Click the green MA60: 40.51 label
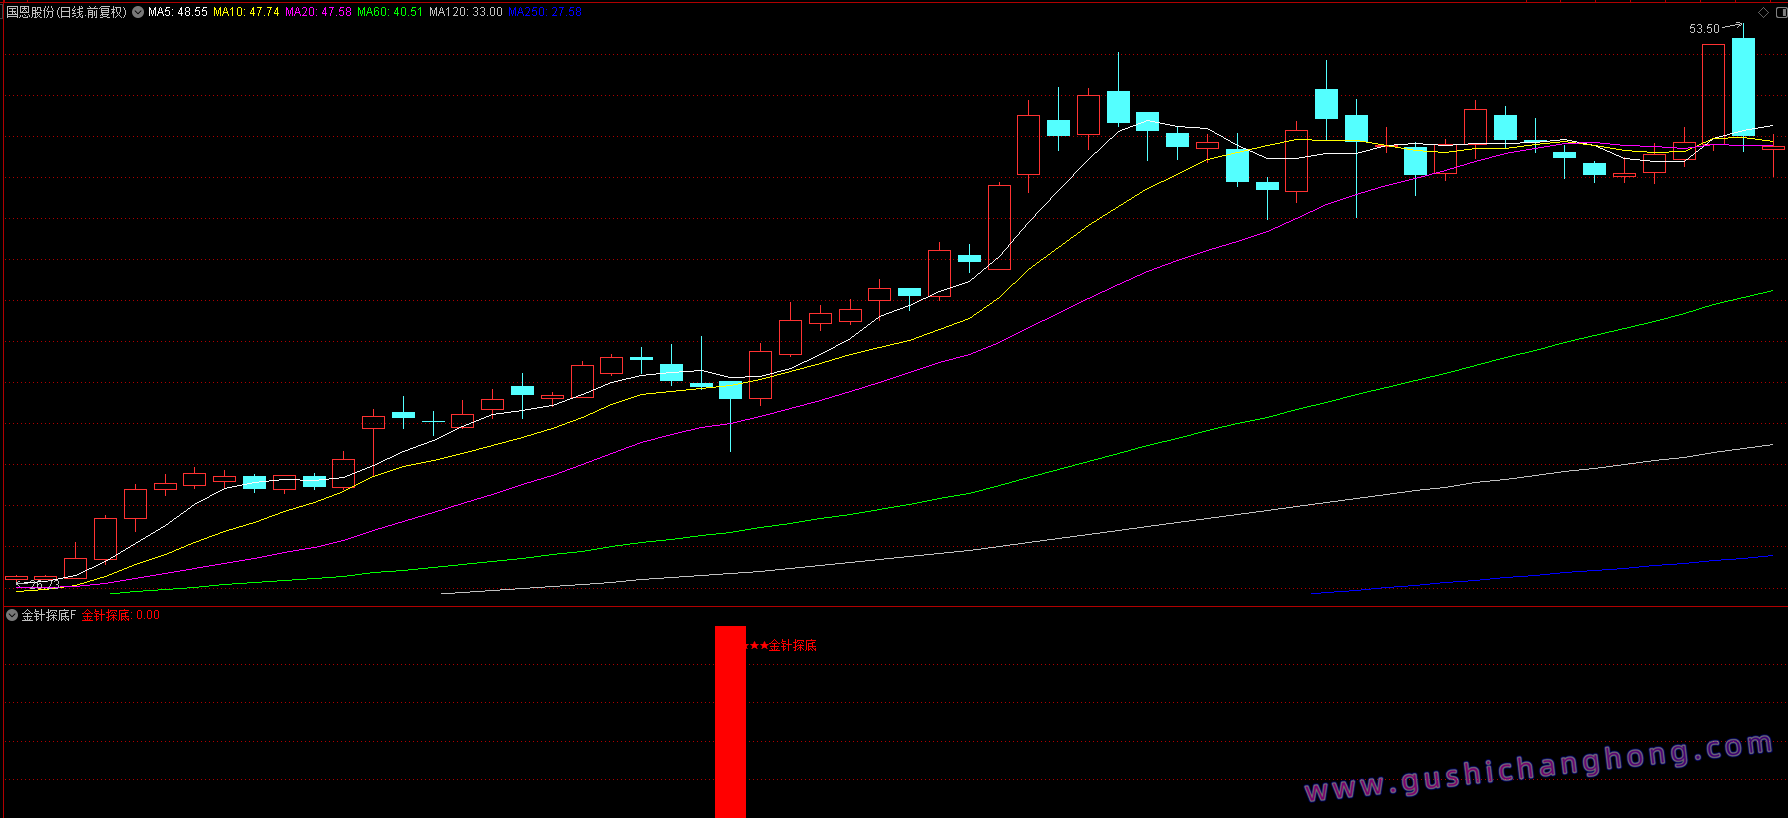1788x818 pixels. point(390,12)
